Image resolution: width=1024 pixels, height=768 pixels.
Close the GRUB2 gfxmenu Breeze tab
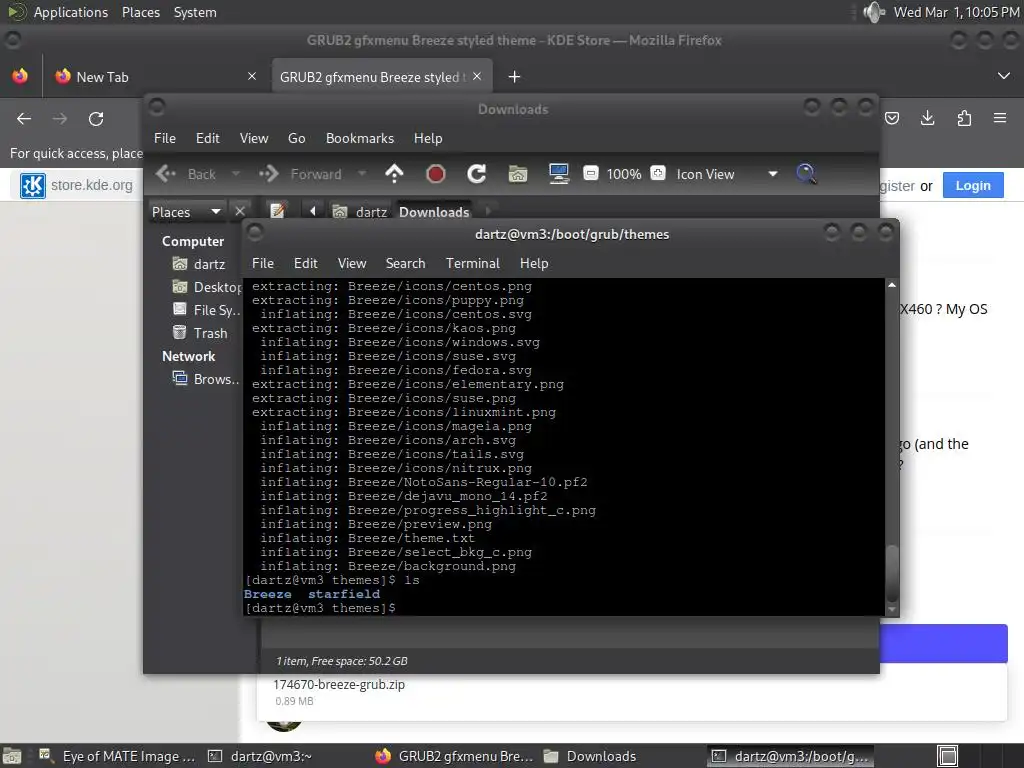coord(477,76)
